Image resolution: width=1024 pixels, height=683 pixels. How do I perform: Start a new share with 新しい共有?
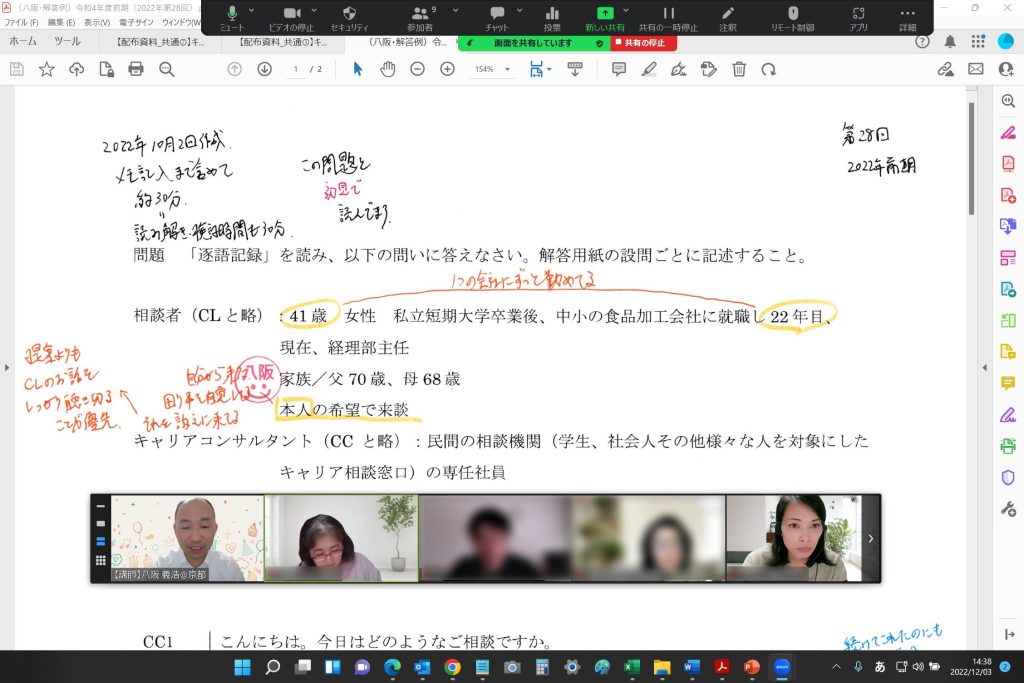pyautogui.click(x=607, y=17)
